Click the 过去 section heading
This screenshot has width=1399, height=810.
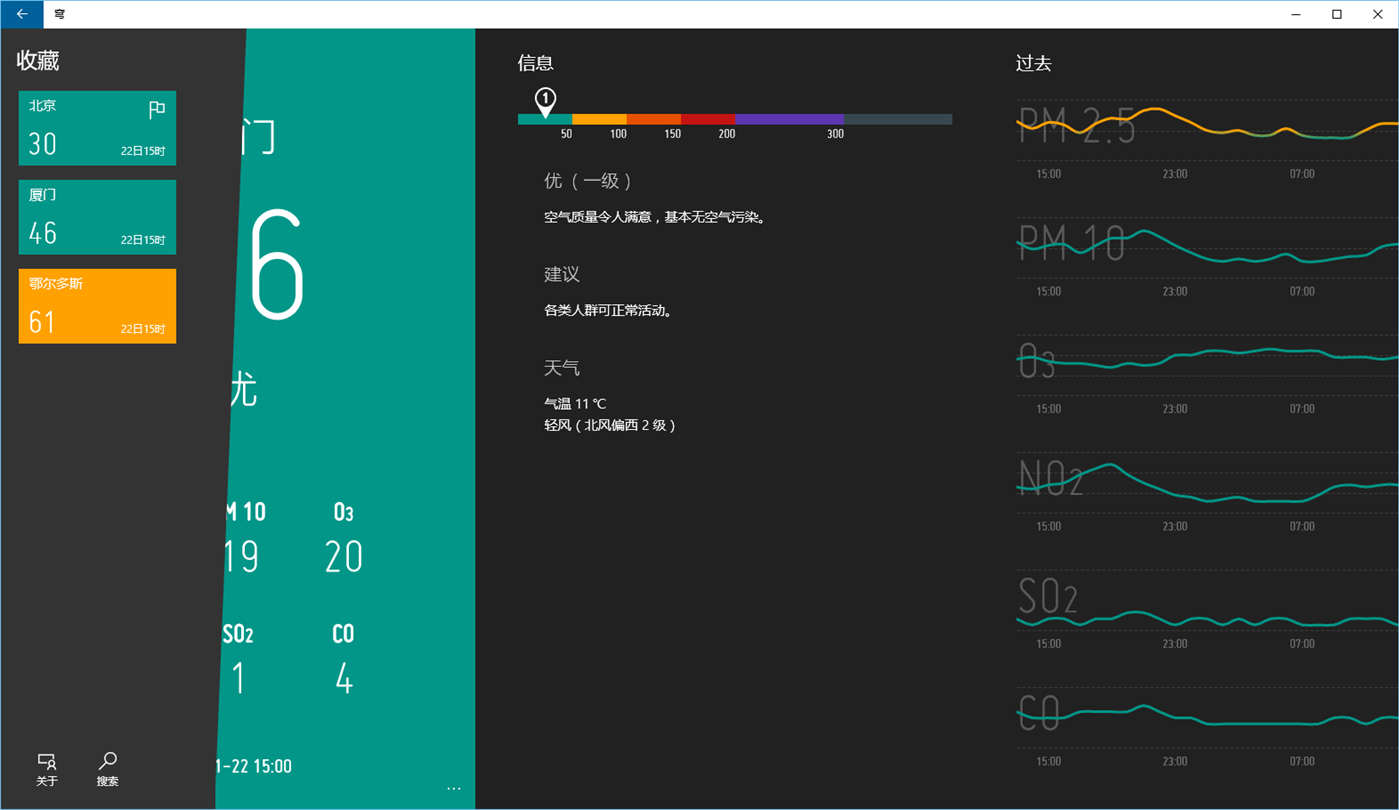pyautogui.click(x=1034, y=63)
